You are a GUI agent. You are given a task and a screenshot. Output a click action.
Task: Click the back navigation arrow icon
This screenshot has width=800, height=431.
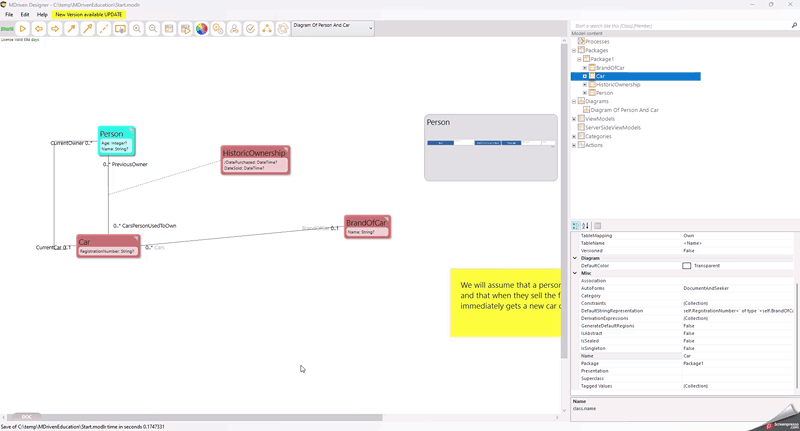[39, 29]
